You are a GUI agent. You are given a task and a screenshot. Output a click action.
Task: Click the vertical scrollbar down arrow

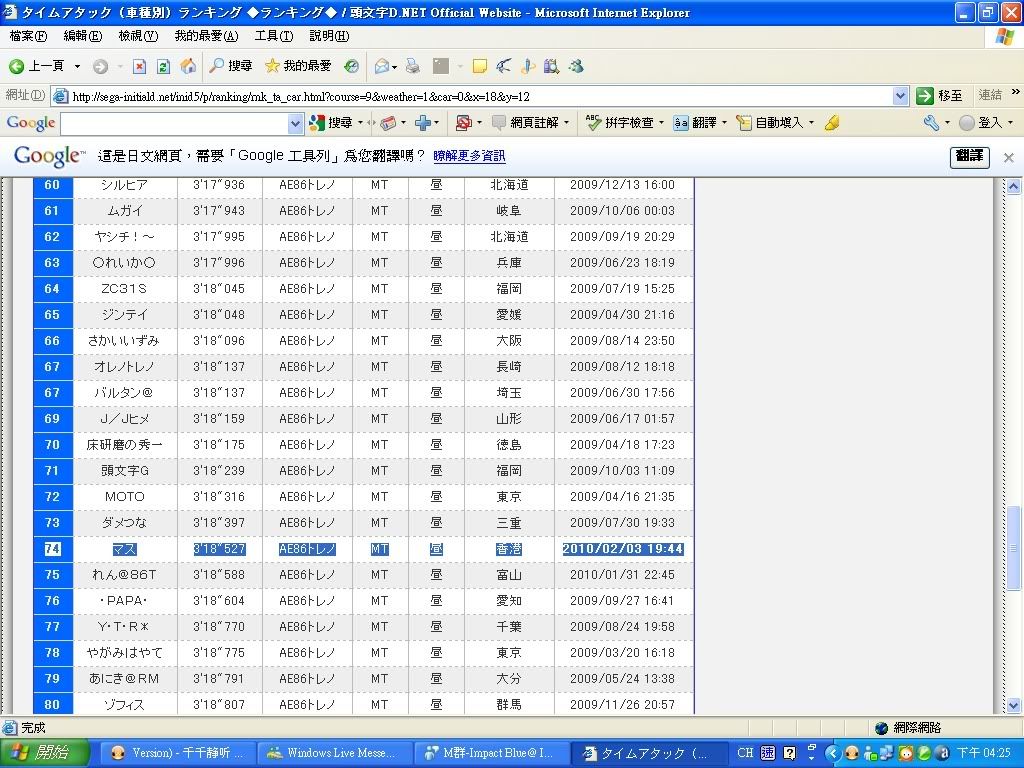coord(1013,705)
